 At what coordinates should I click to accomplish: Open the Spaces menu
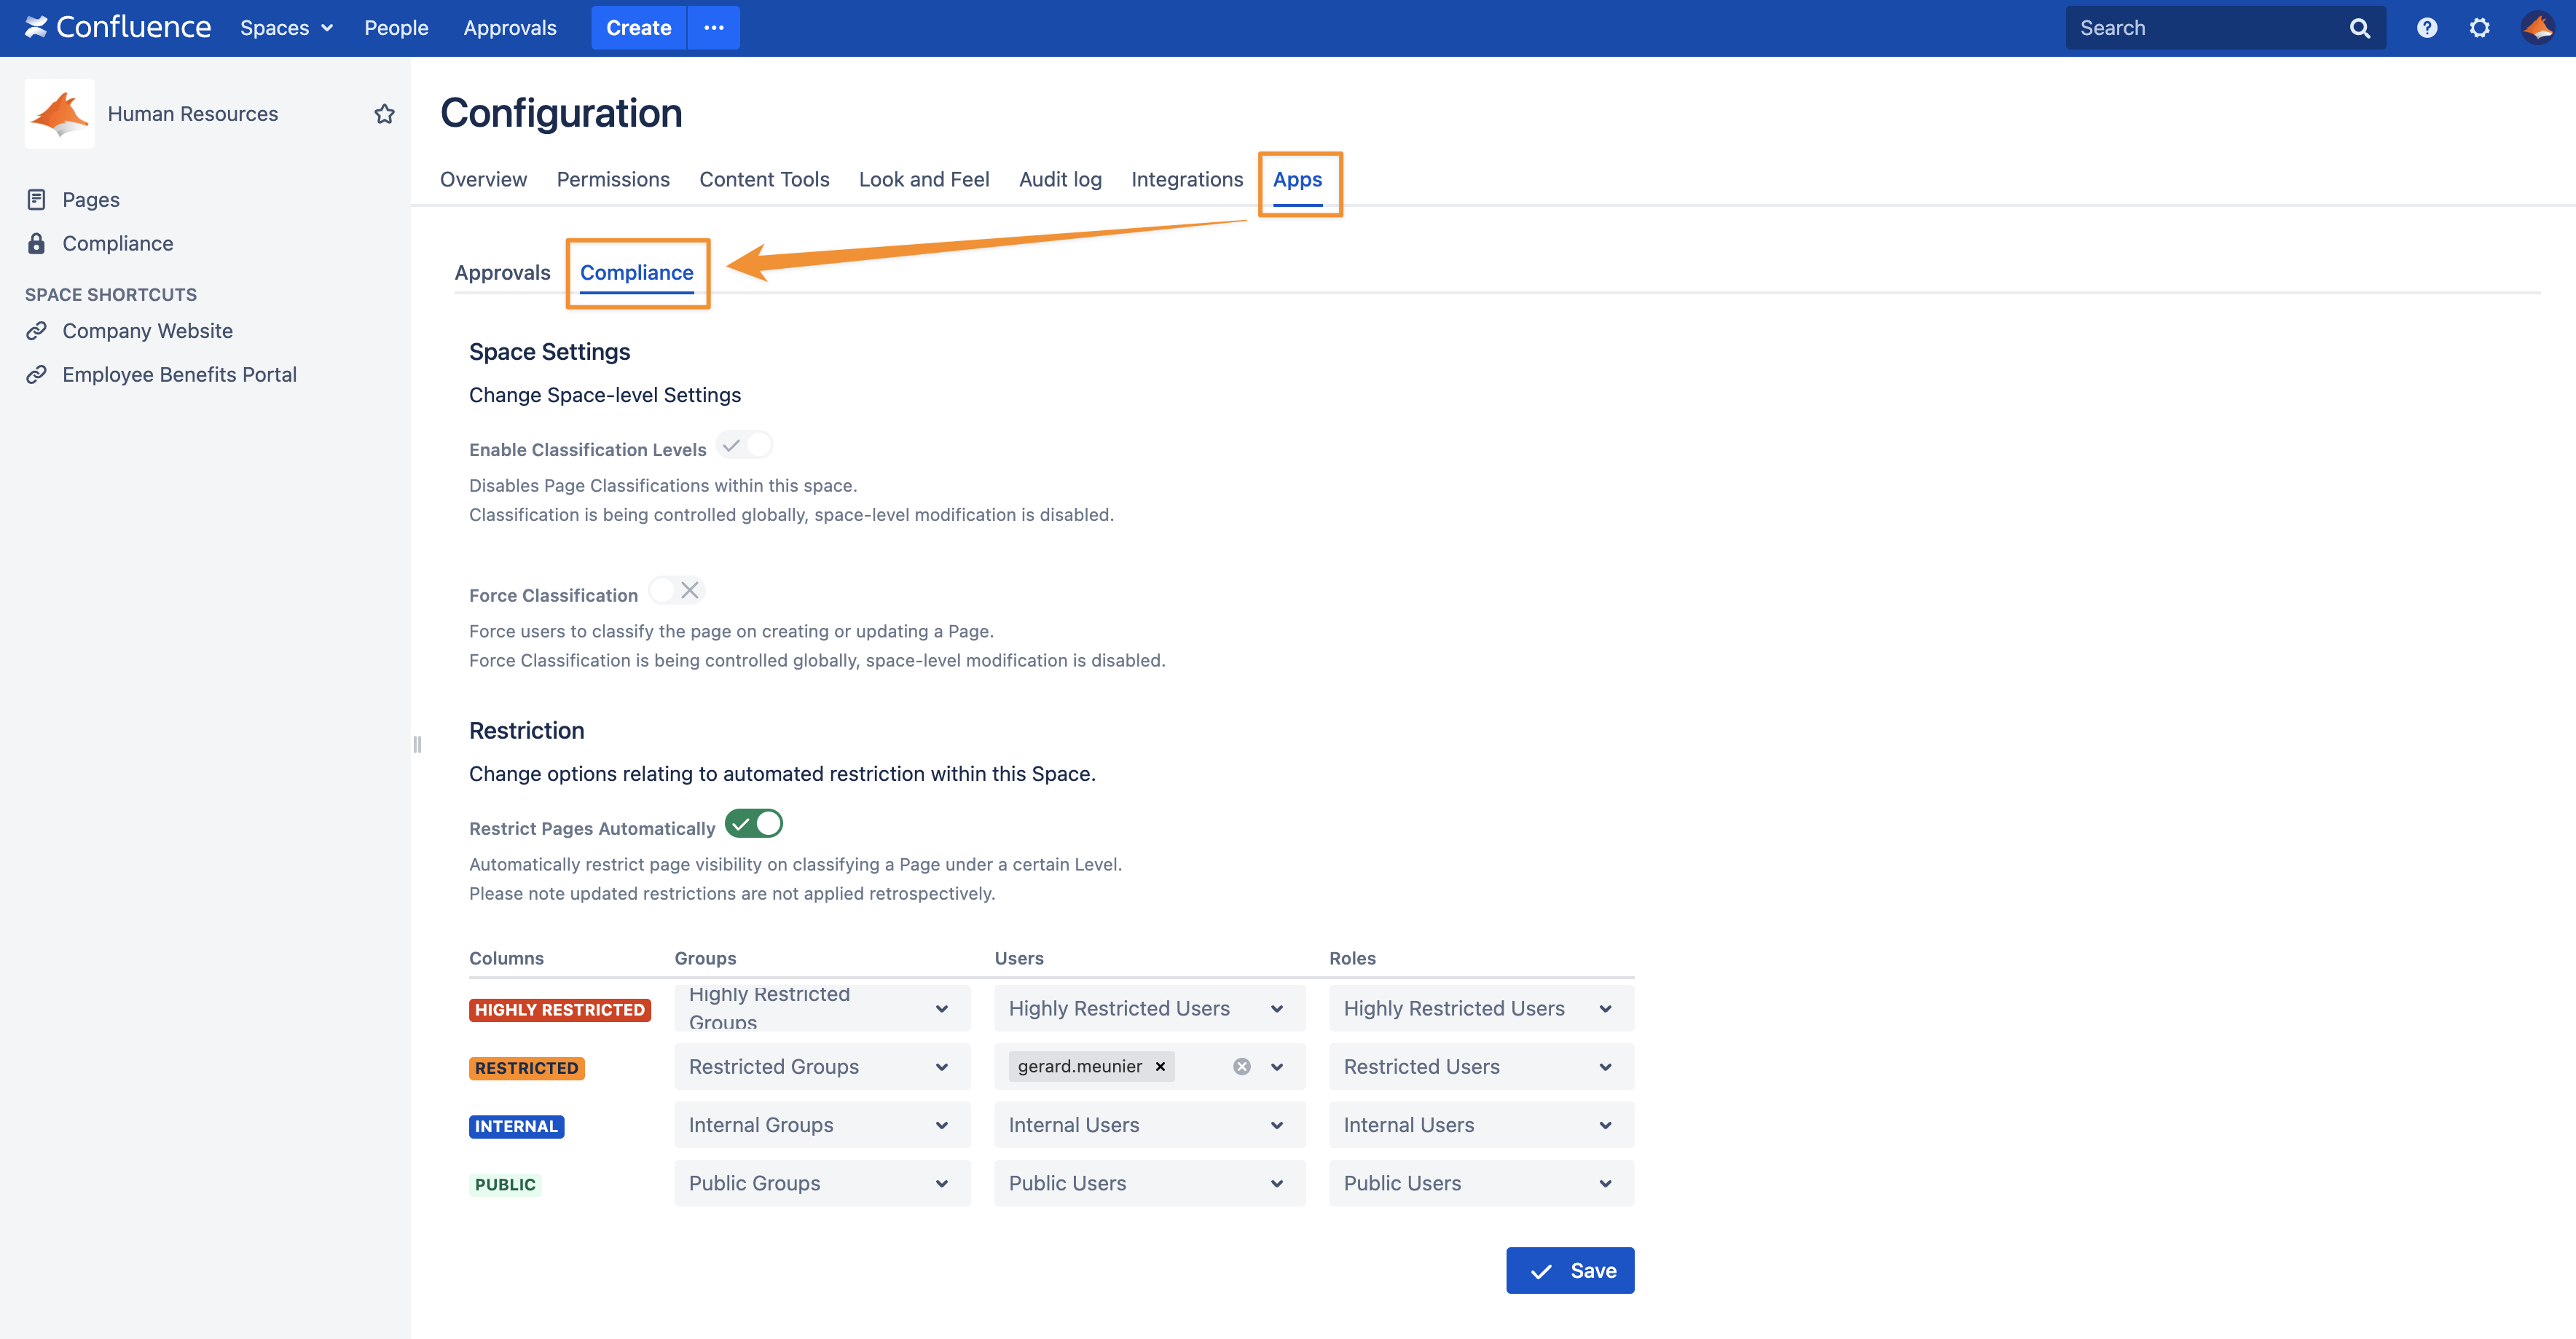tap(286, 28)
